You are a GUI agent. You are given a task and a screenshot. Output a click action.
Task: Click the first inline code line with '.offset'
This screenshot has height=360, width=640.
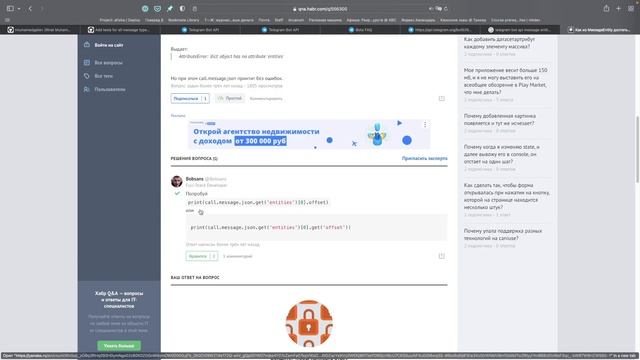point(258,202)
